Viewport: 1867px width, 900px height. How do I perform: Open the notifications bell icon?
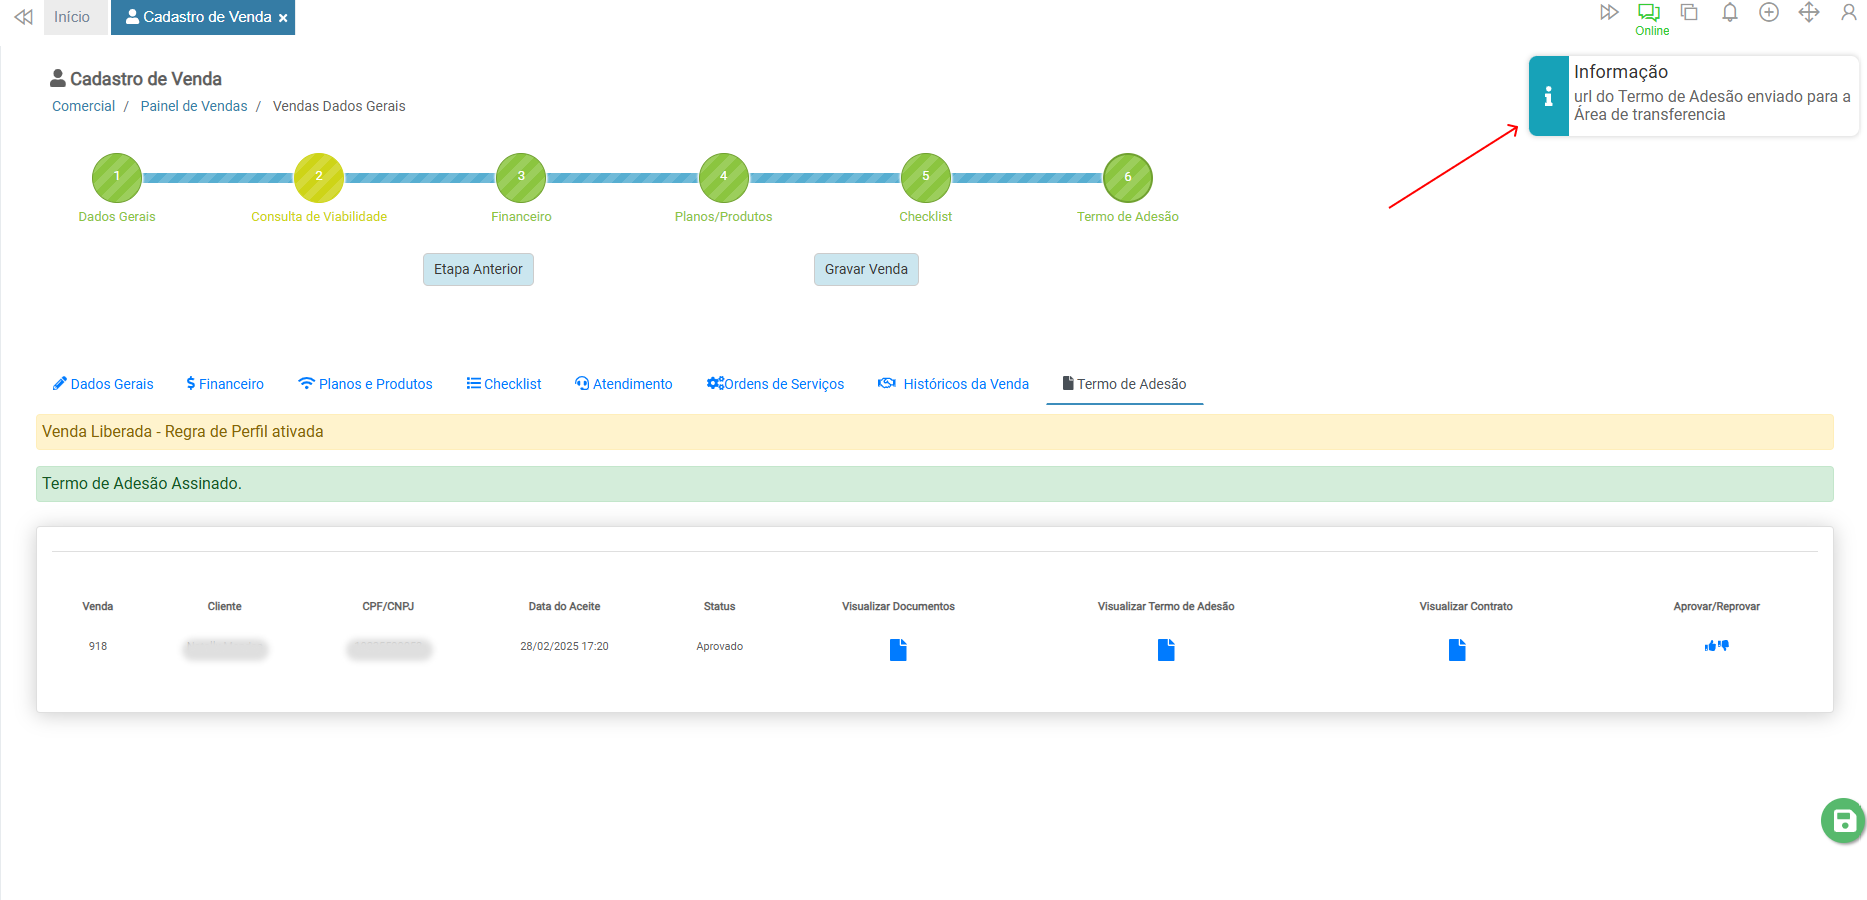pyautogui.click(x=1729, y=13)
